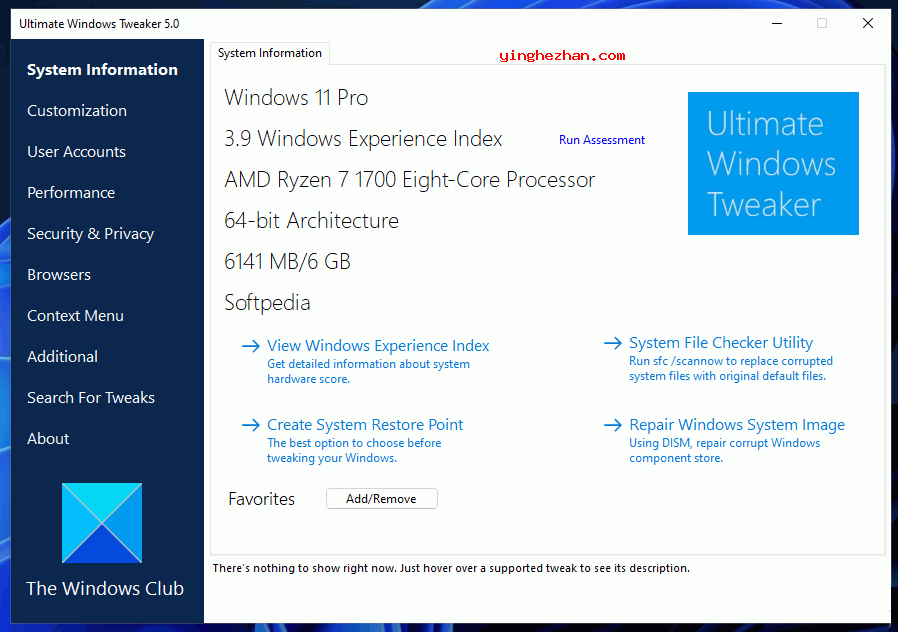Click The Windows Club text label
Screen dimensions: 898x632
coord(105,588)
